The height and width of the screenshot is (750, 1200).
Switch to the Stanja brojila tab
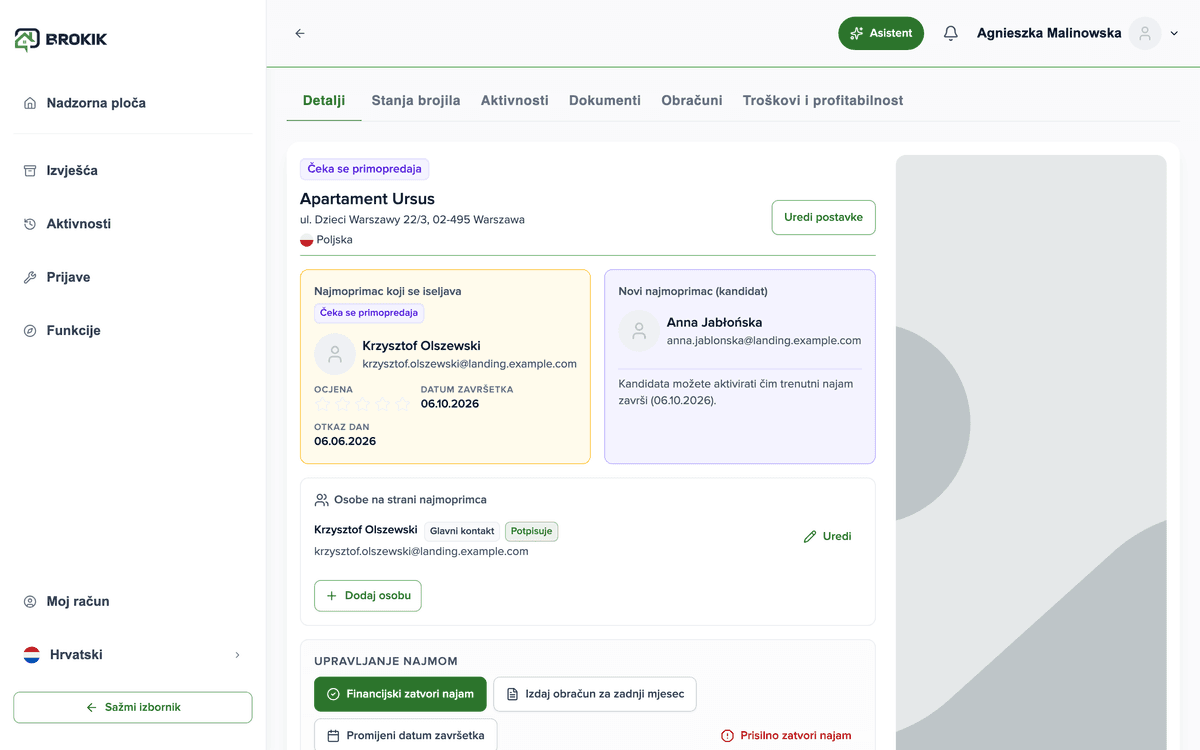(416, 100)
